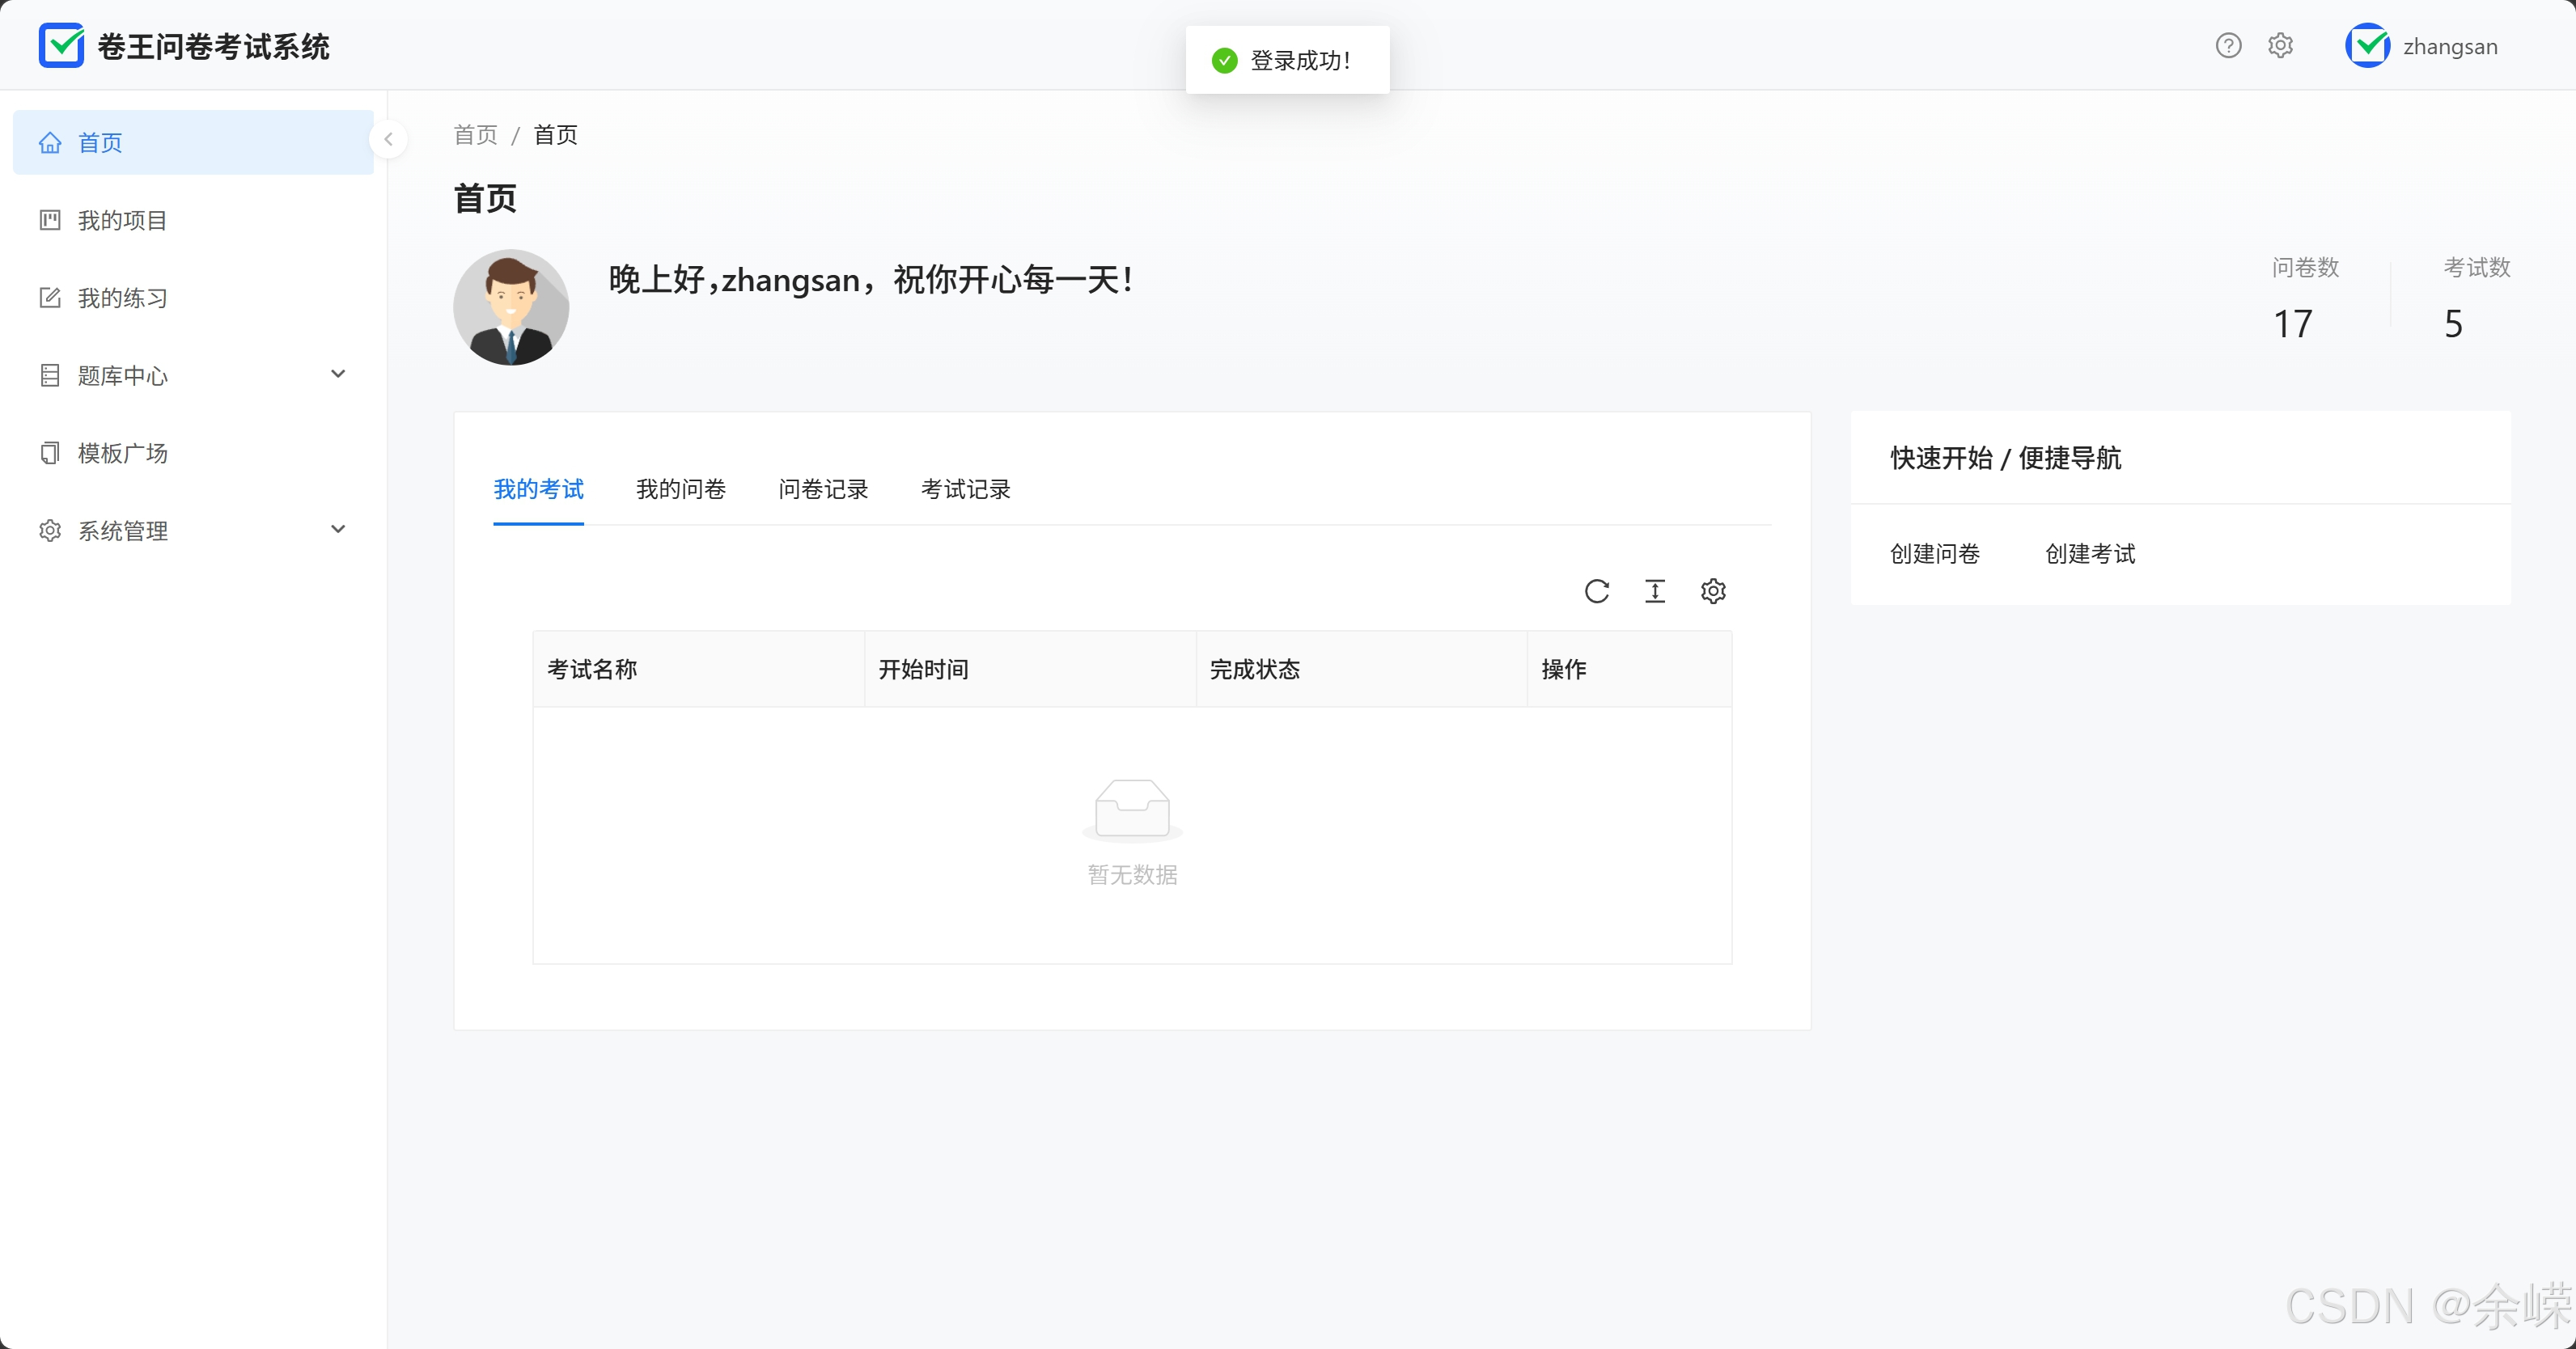Switch to the 考试记录 tab
2576x1349 pixels.
(x=965, y=489)
